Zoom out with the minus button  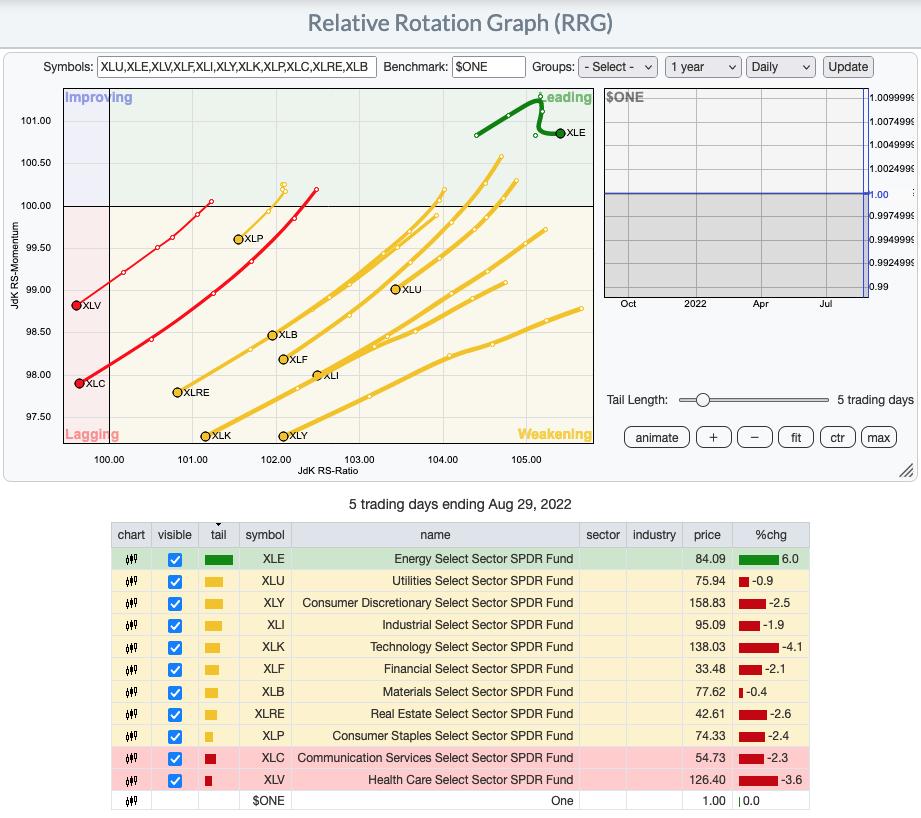[x=755, y=437]
